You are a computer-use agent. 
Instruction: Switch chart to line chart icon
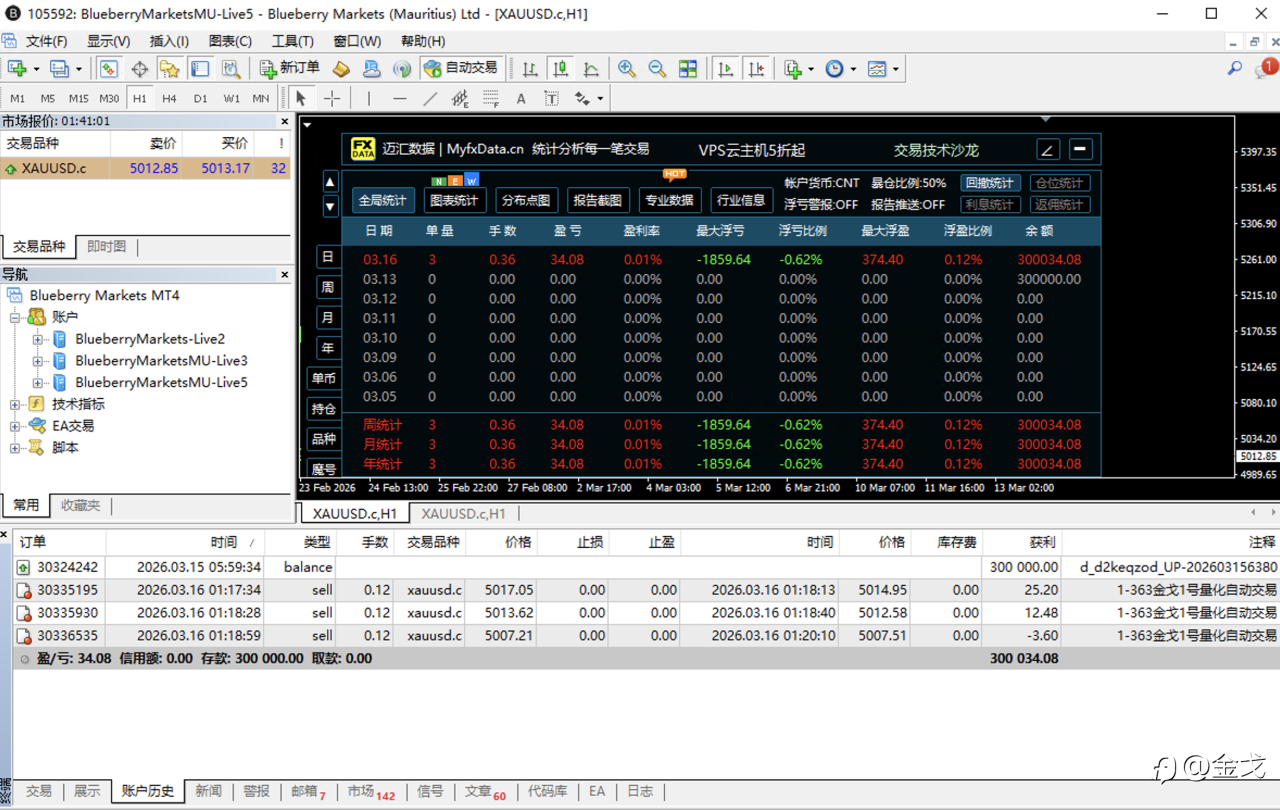pyautogui.click(x=591, y=69)
